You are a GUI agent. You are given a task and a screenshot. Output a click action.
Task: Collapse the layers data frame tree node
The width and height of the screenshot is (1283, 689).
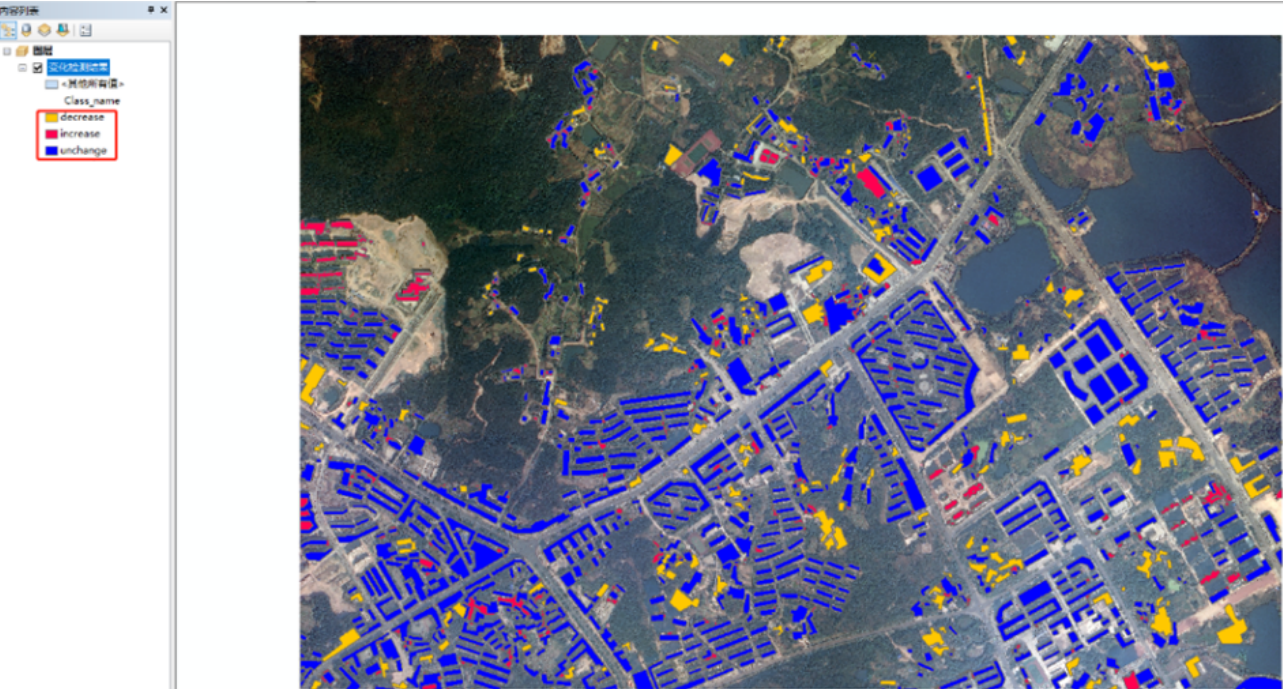7,51
